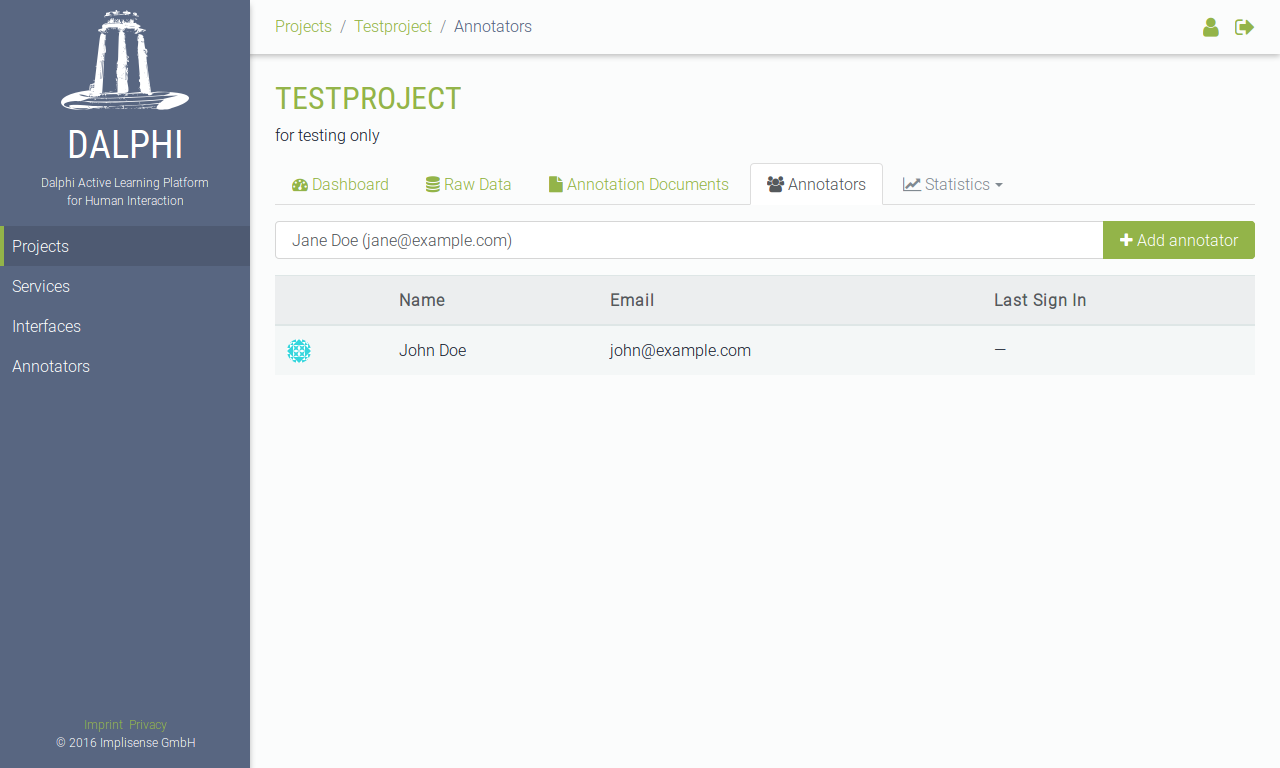Open the Dashboard tab

pos(340,184)
